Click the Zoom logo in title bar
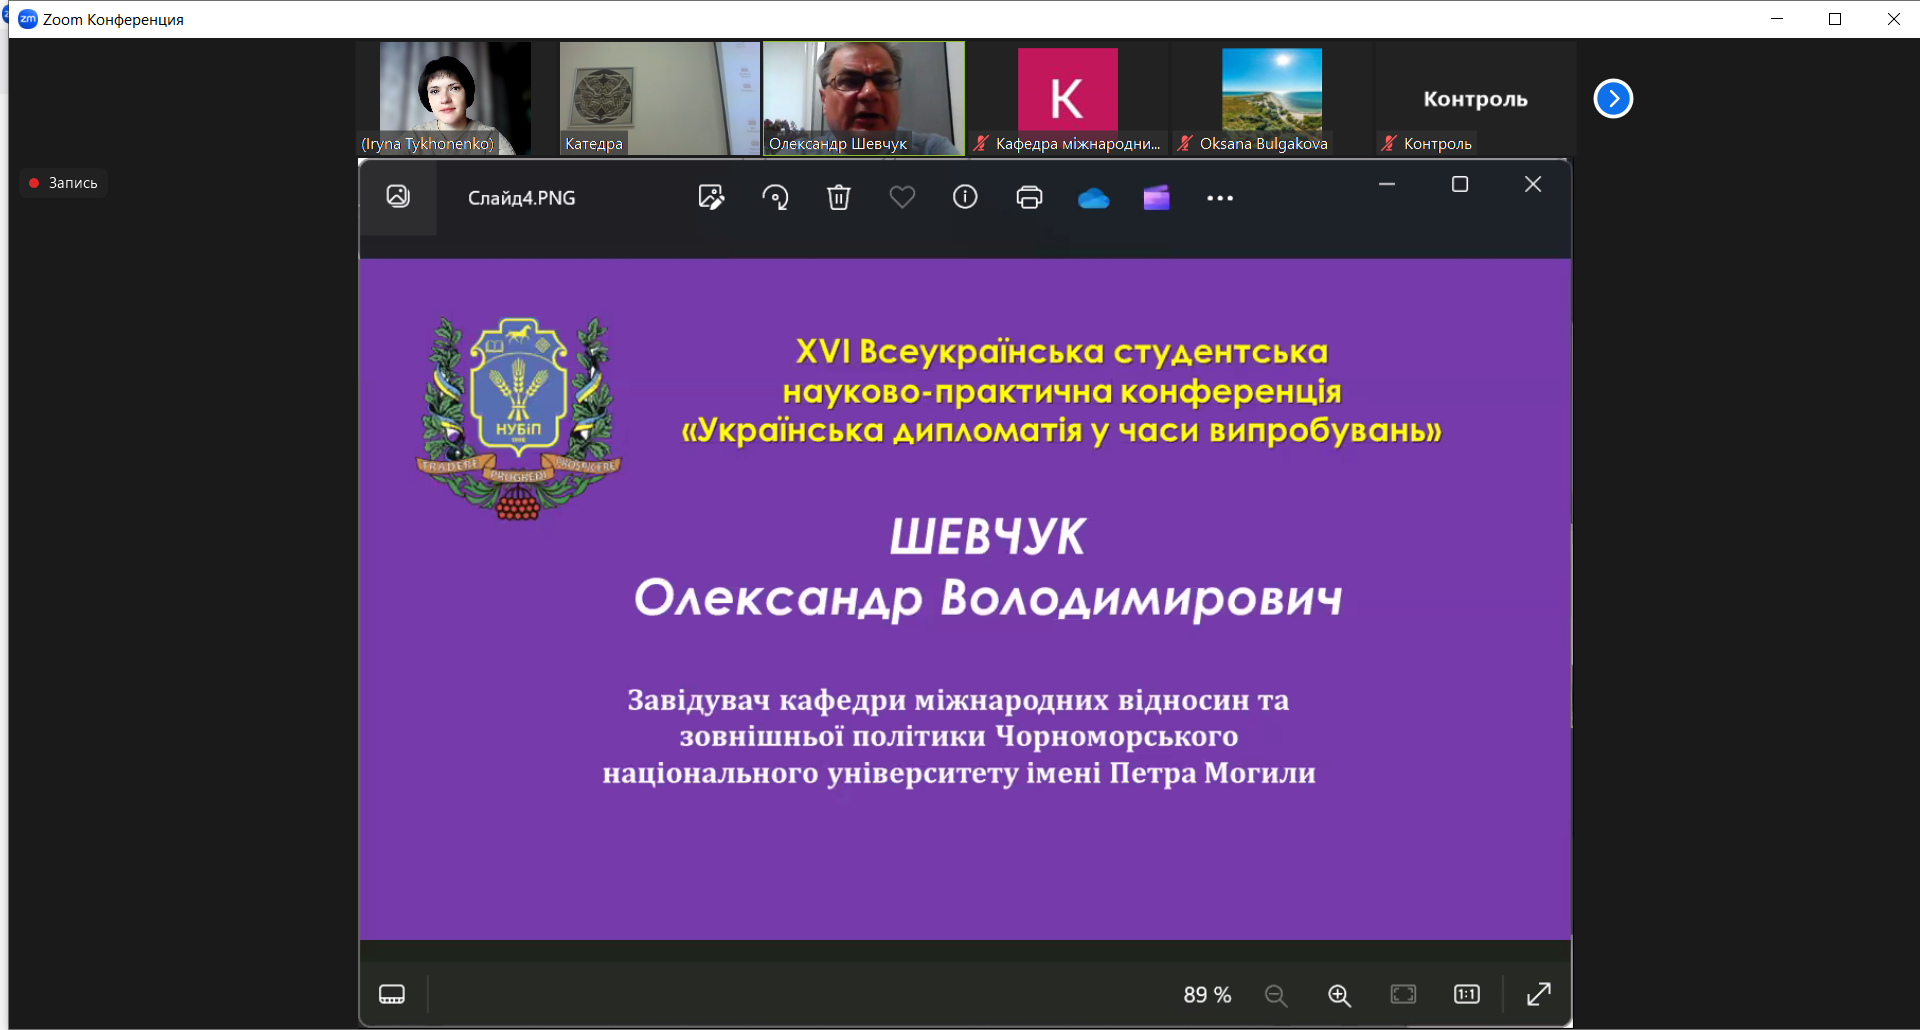The width and height of the screenshot is (1920, 1030). tap(28, 19)
